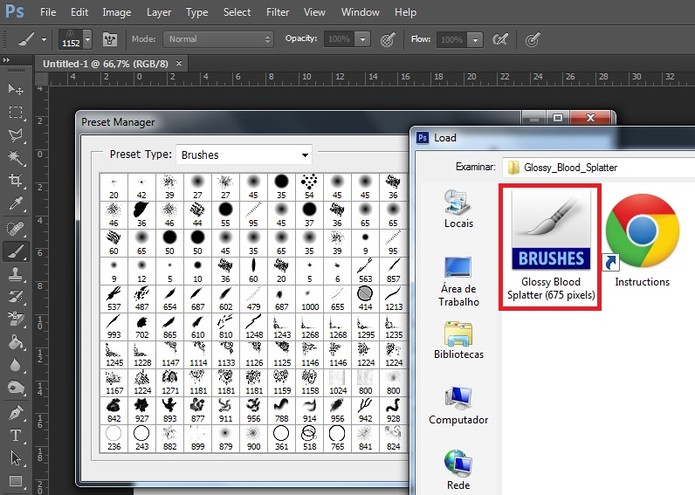Go to Rede network location
This screenshot has width=695, height=495.
[x=458, y=471]
